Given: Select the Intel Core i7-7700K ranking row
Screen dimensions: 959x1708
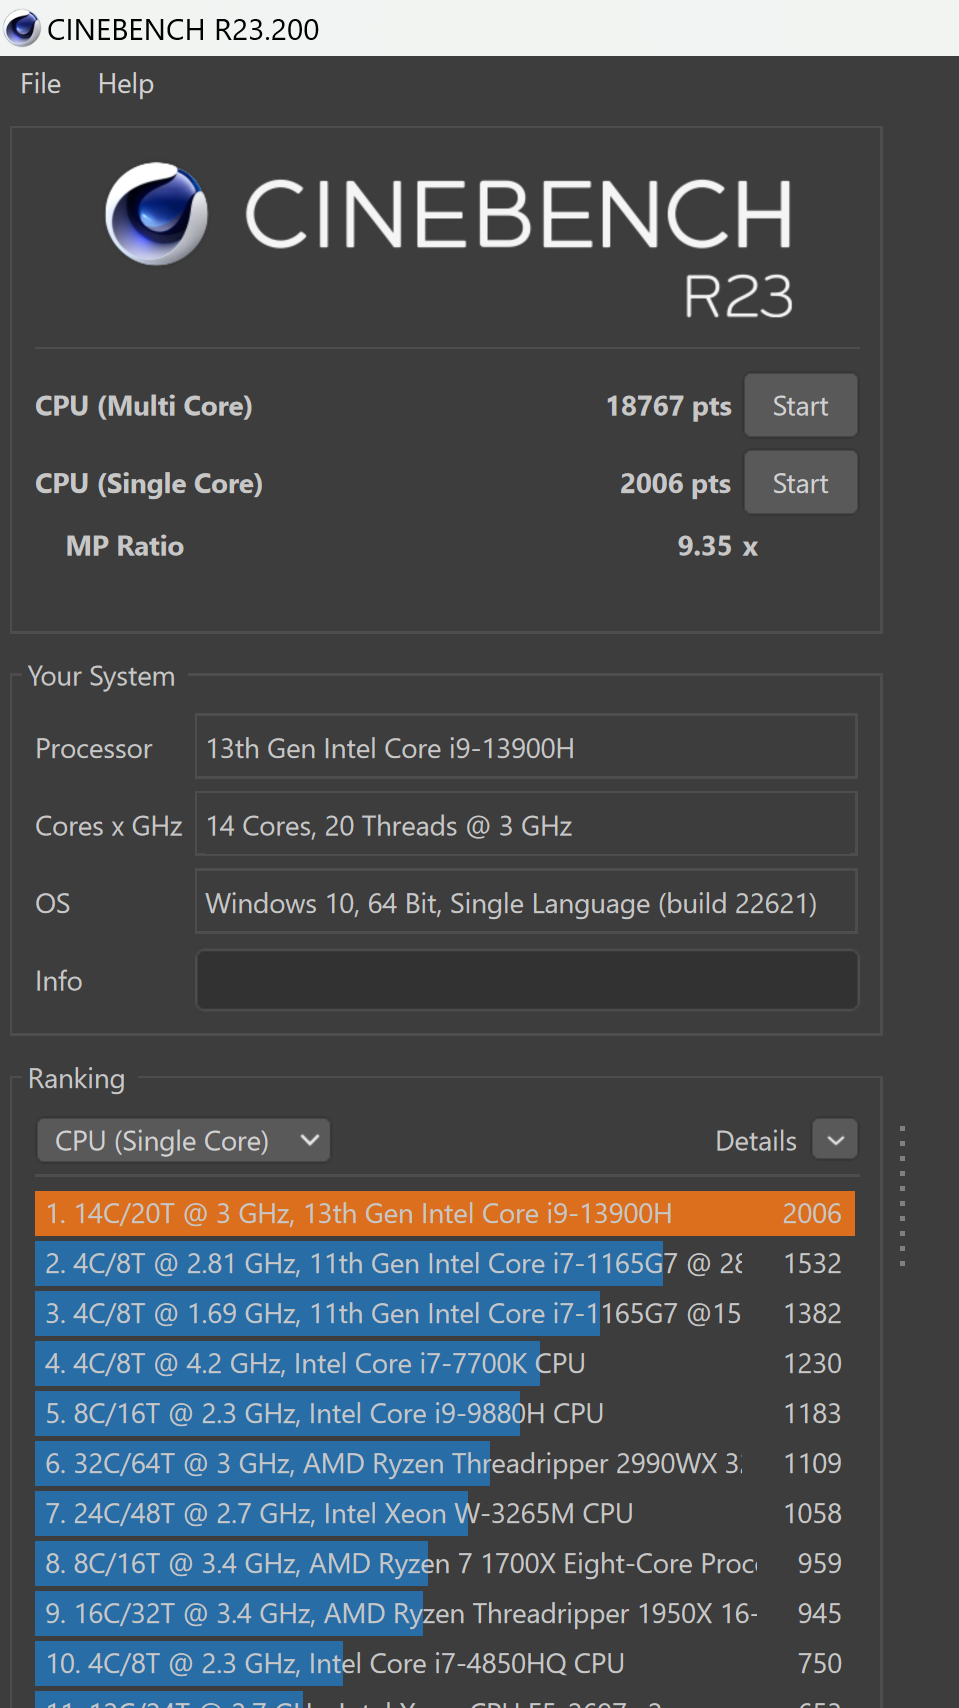Looking at the screenshot, I should [445, 1363].
